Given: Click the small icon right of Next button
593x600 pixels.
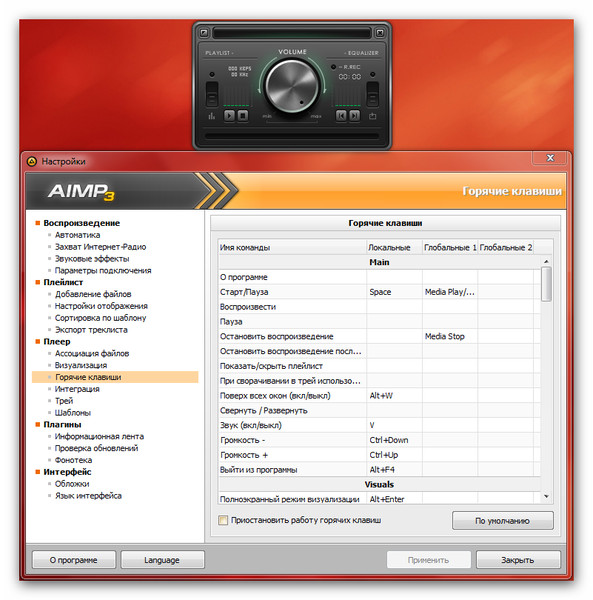Looking at the screenshot, I should pyautogui.click(x=373, y=116).
